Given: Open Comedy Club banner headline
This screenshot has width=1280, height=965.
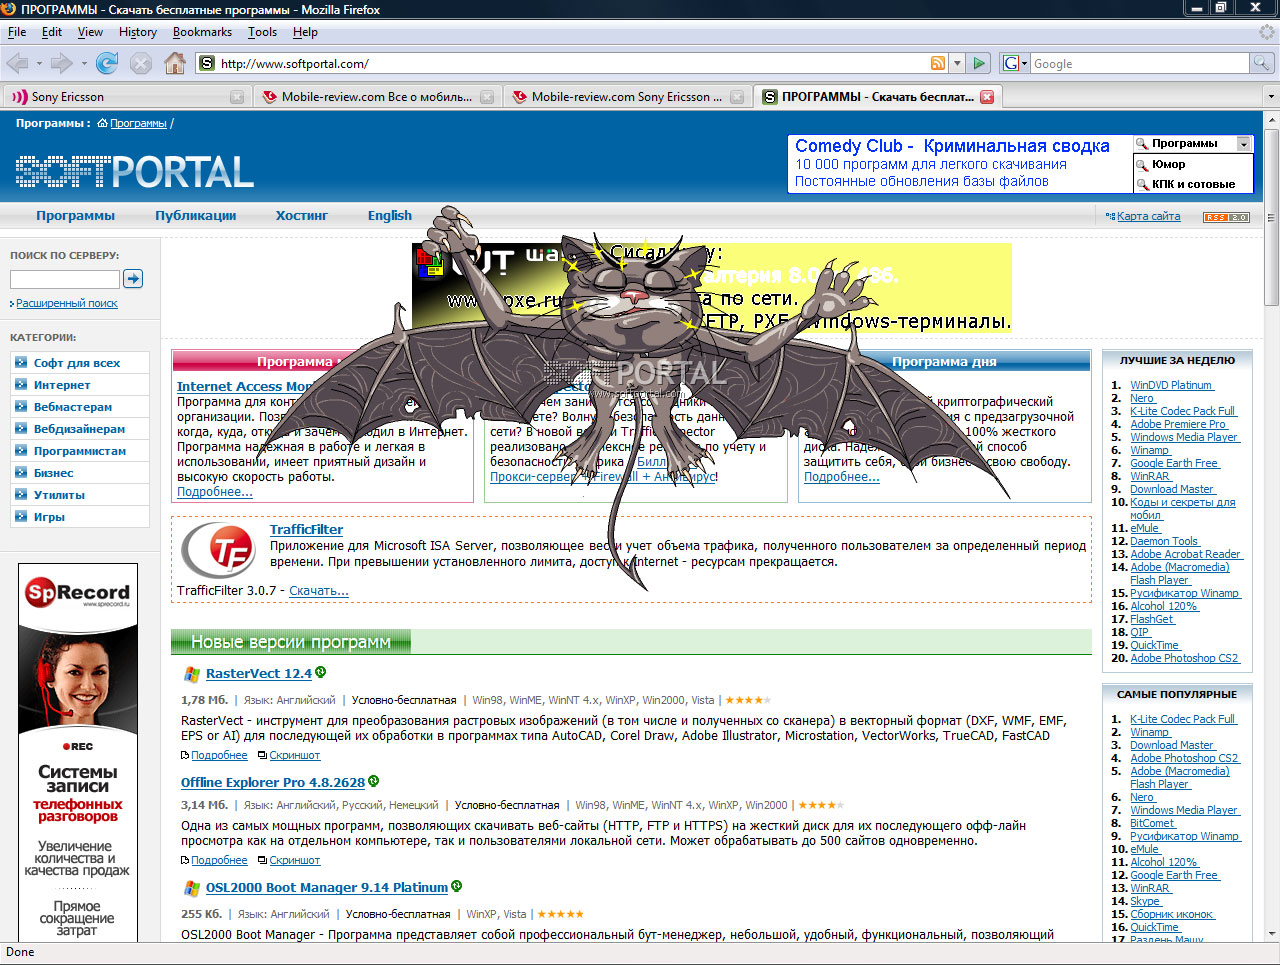Looking at the screenshot, I should tap(952, 146).
